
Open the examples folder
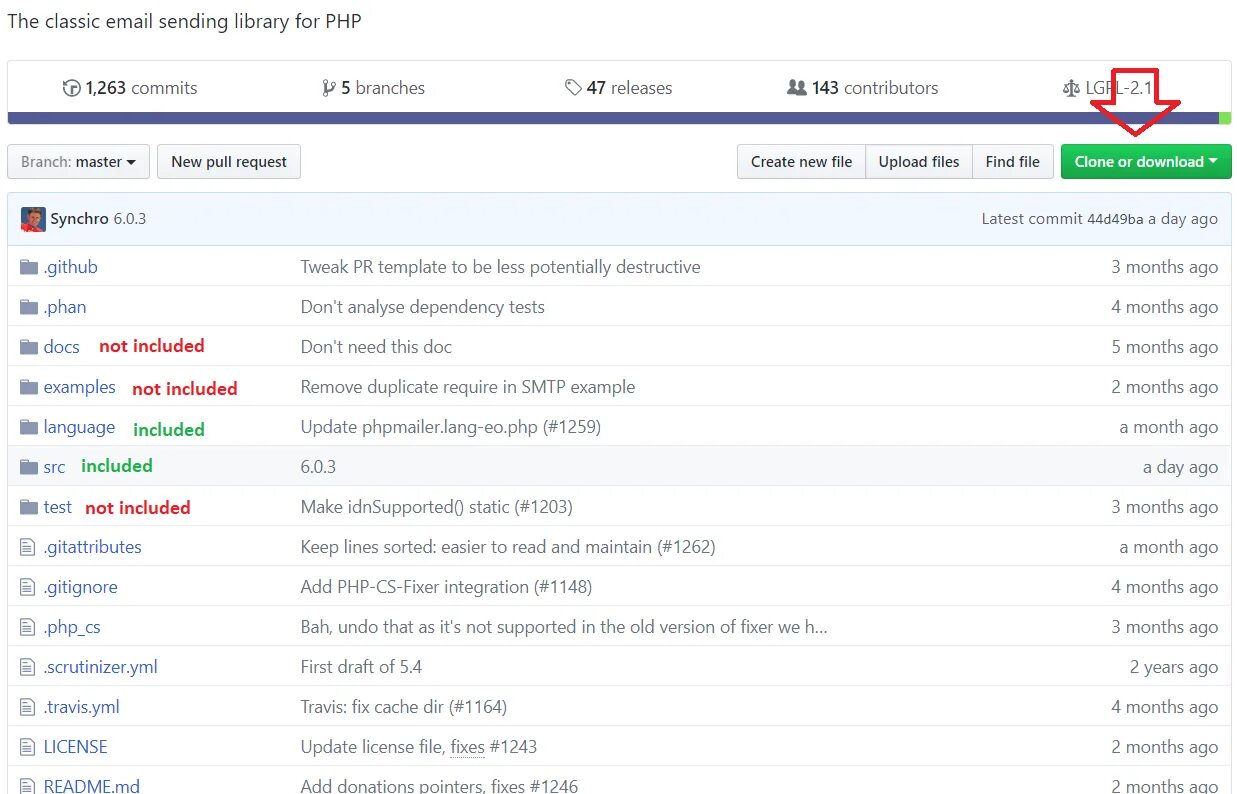[79, 387]
